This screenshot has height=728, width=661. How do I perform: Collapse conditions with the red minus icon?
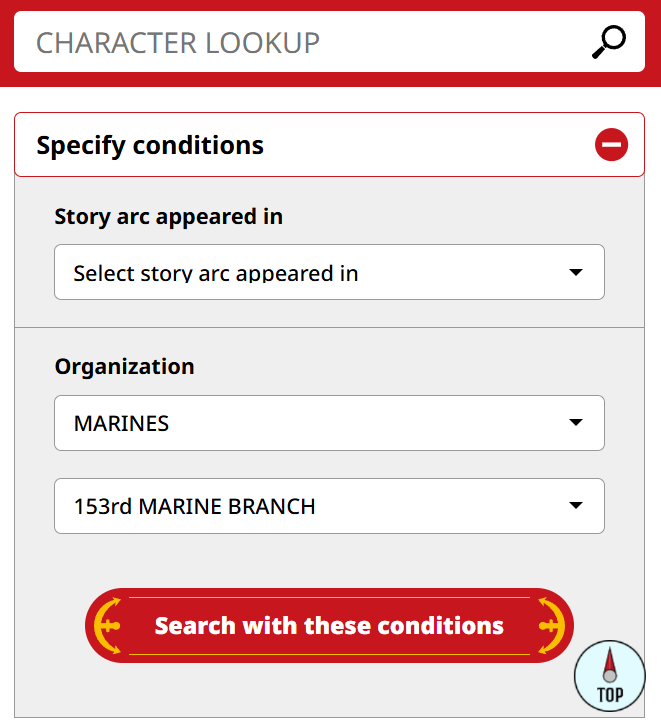[611, 145]
